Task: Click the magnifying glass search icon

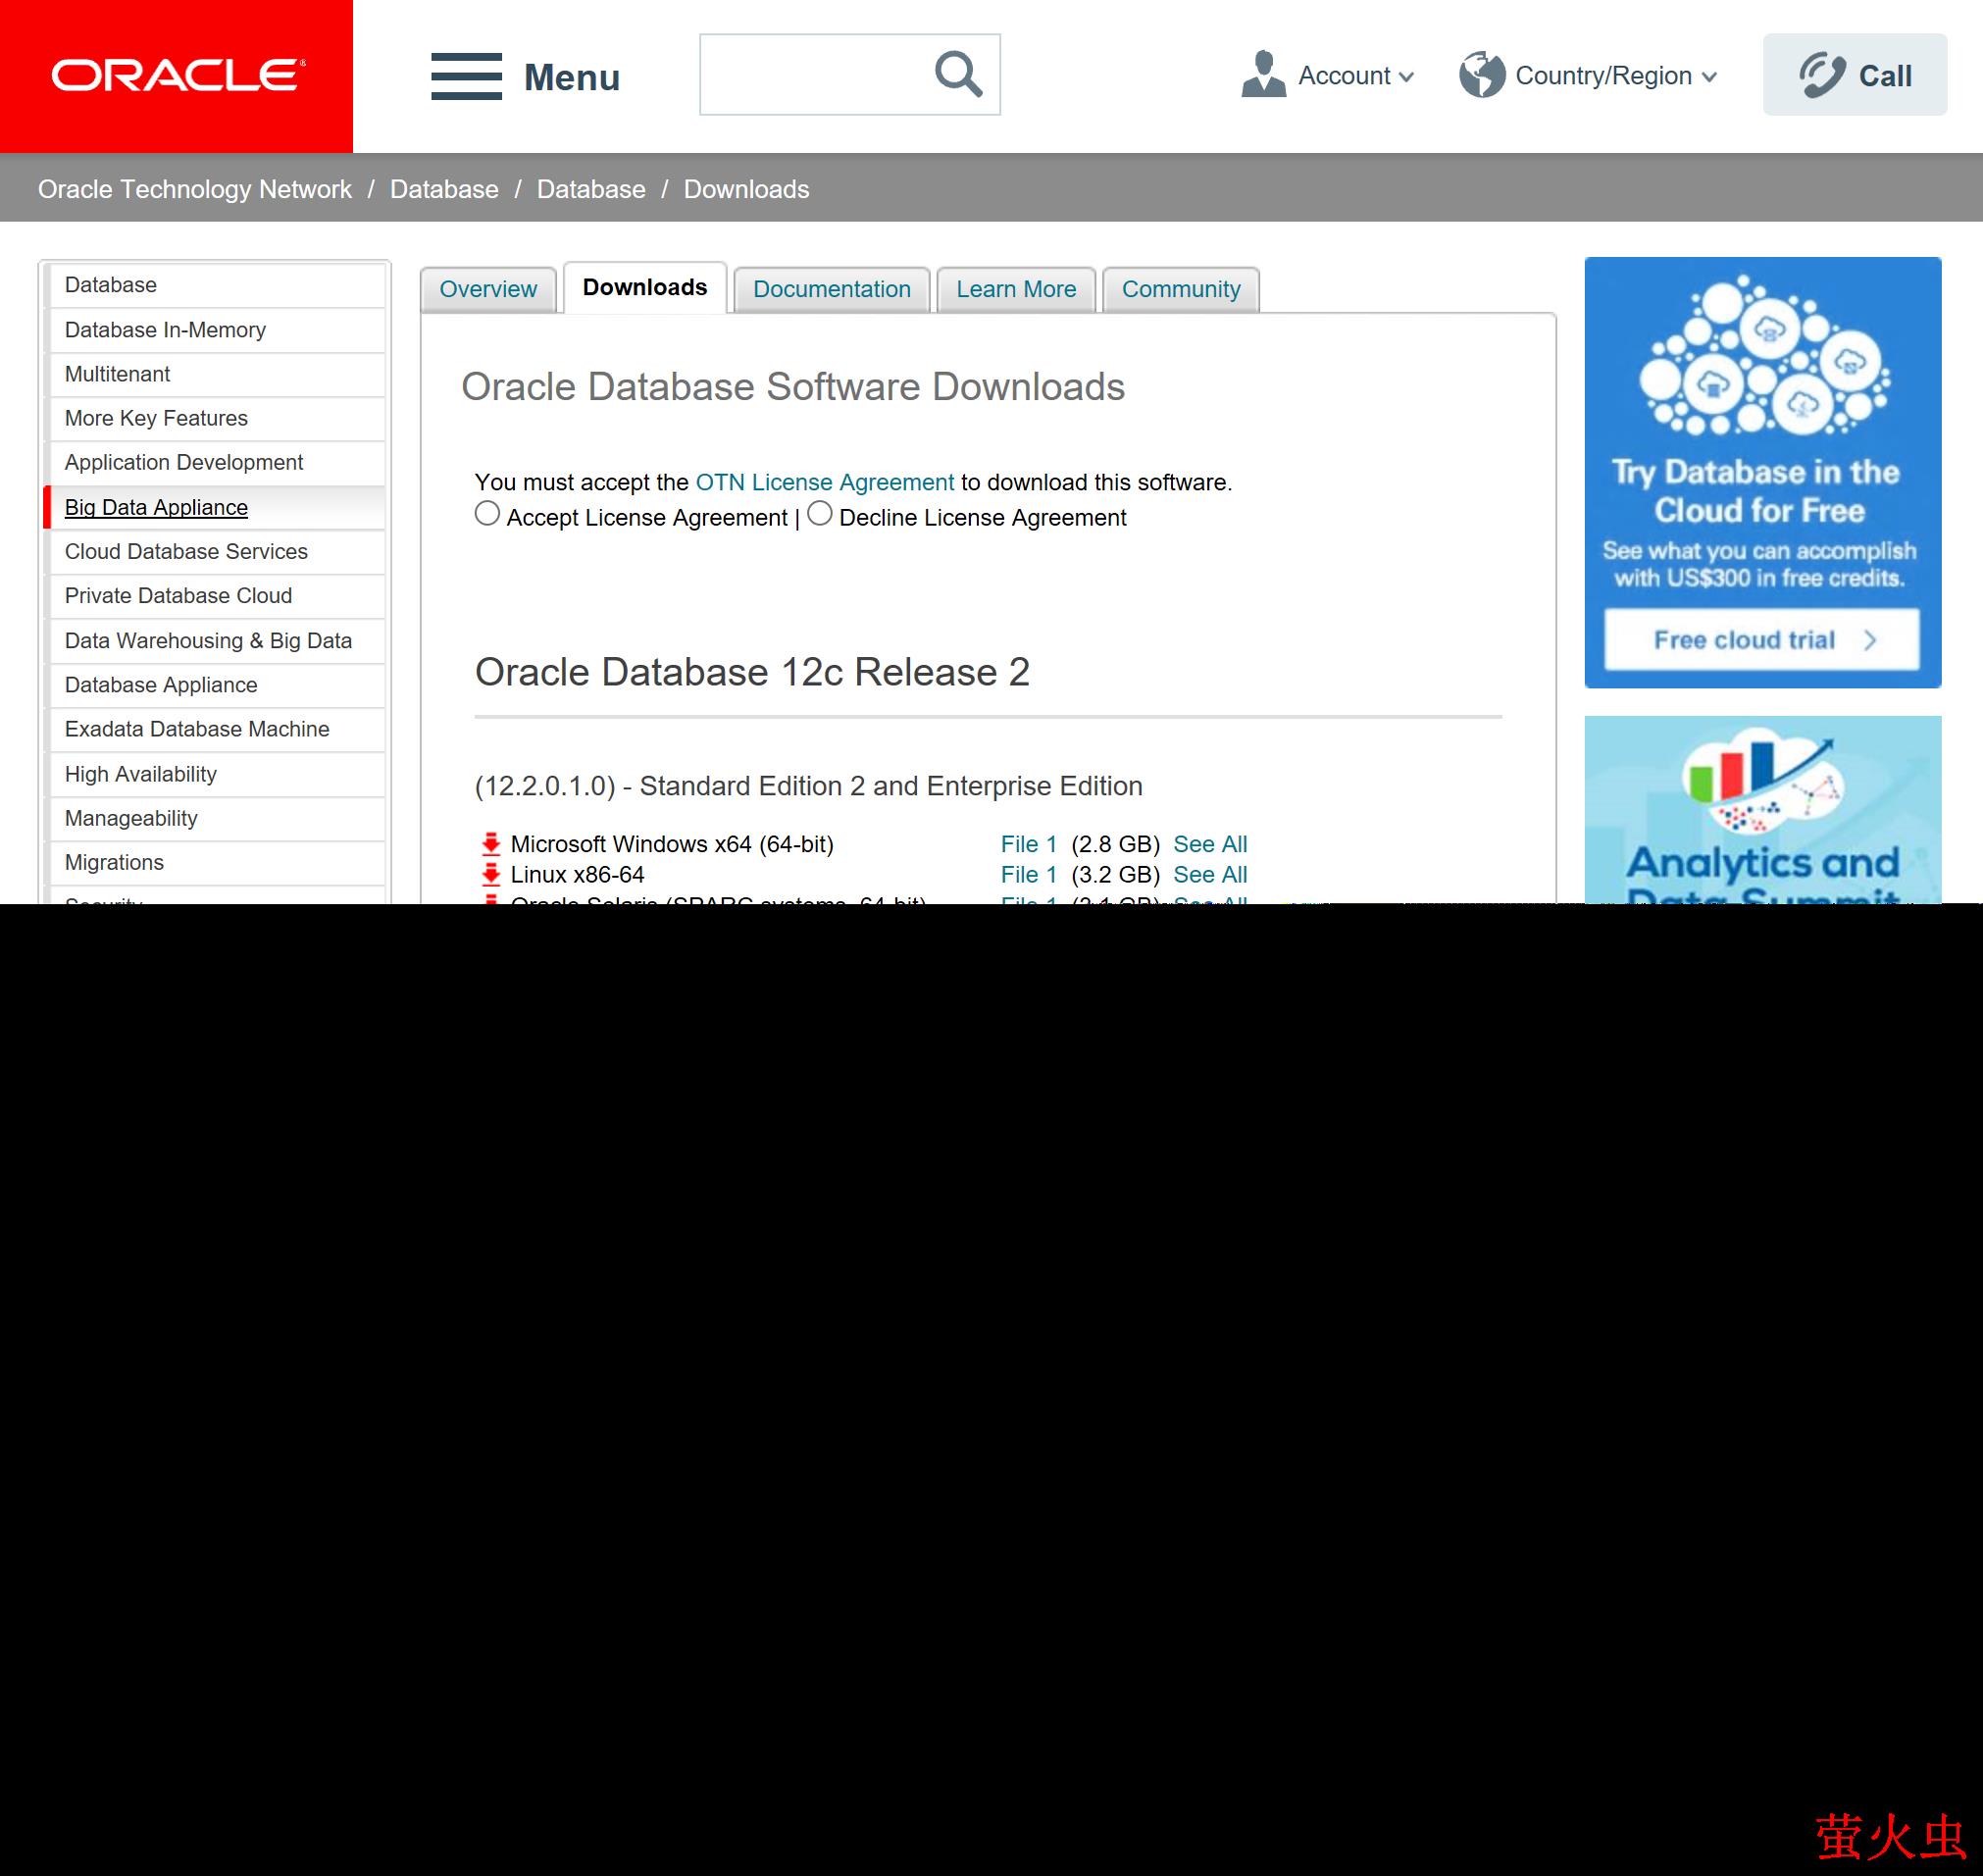Action: [957, 74]
